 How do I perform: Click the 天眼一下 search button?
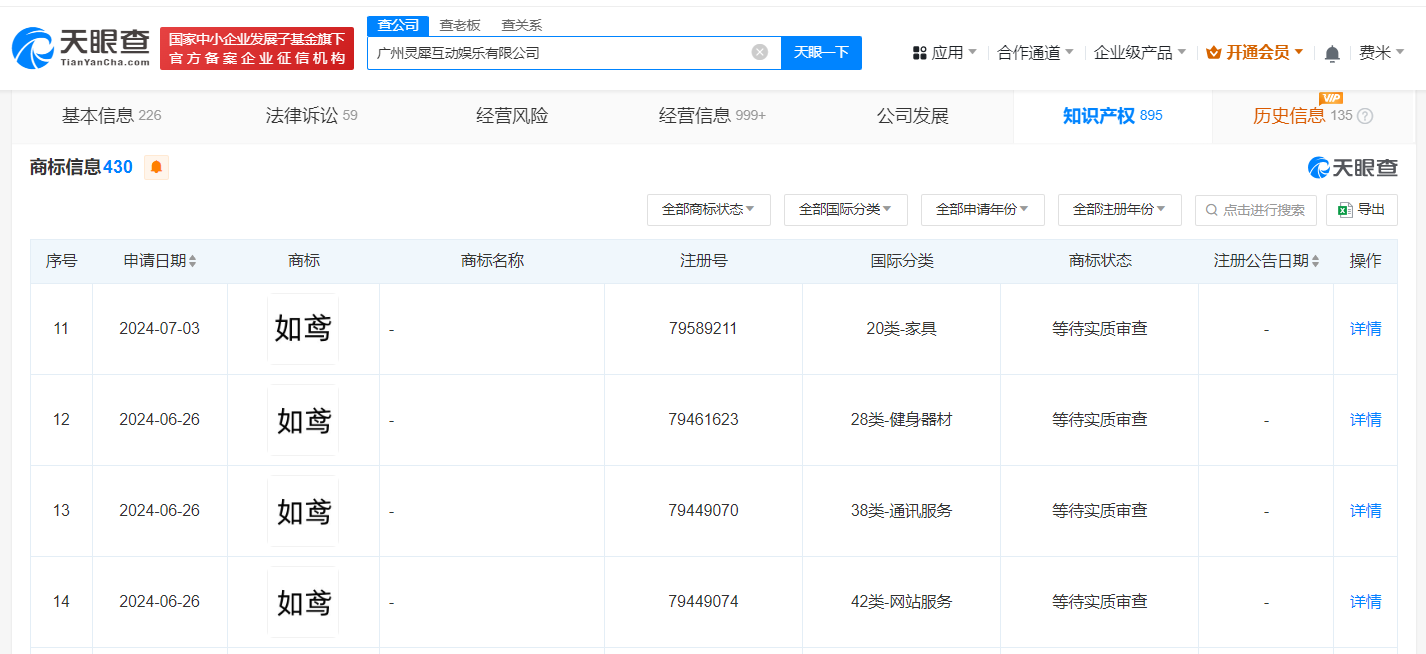point(821,52)
